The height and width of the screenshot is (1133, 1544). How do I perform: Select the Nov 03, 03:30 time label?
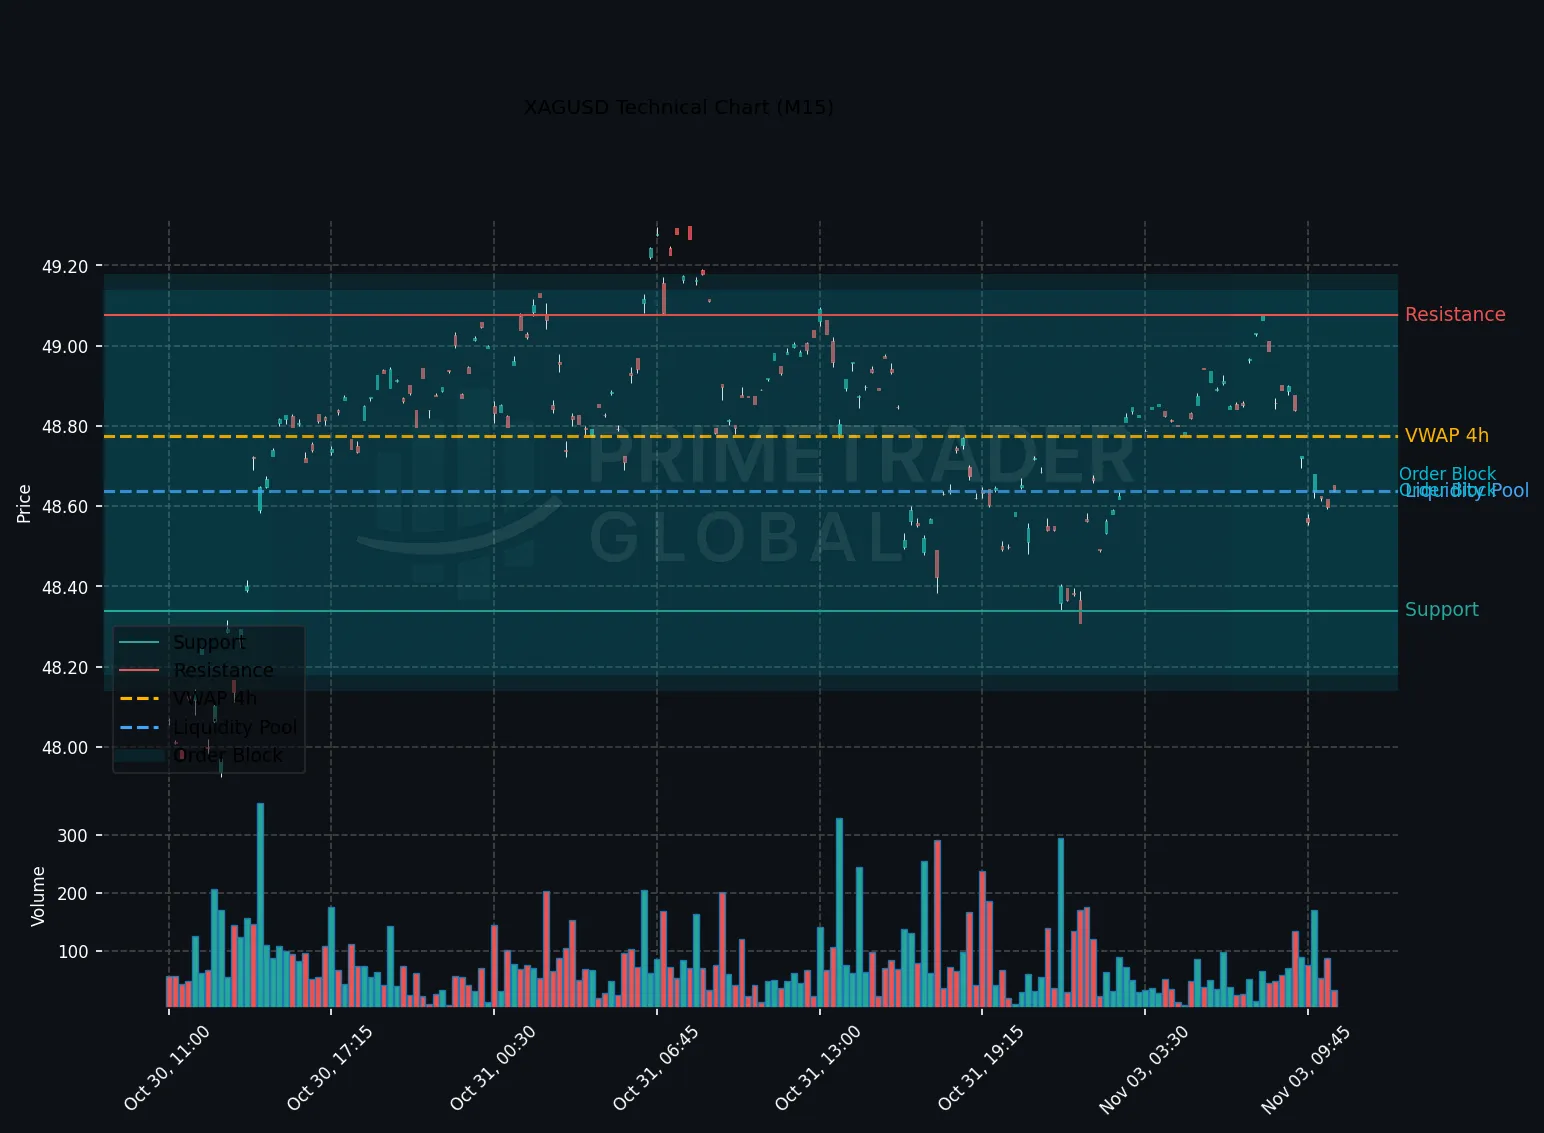point(1143,1069)
